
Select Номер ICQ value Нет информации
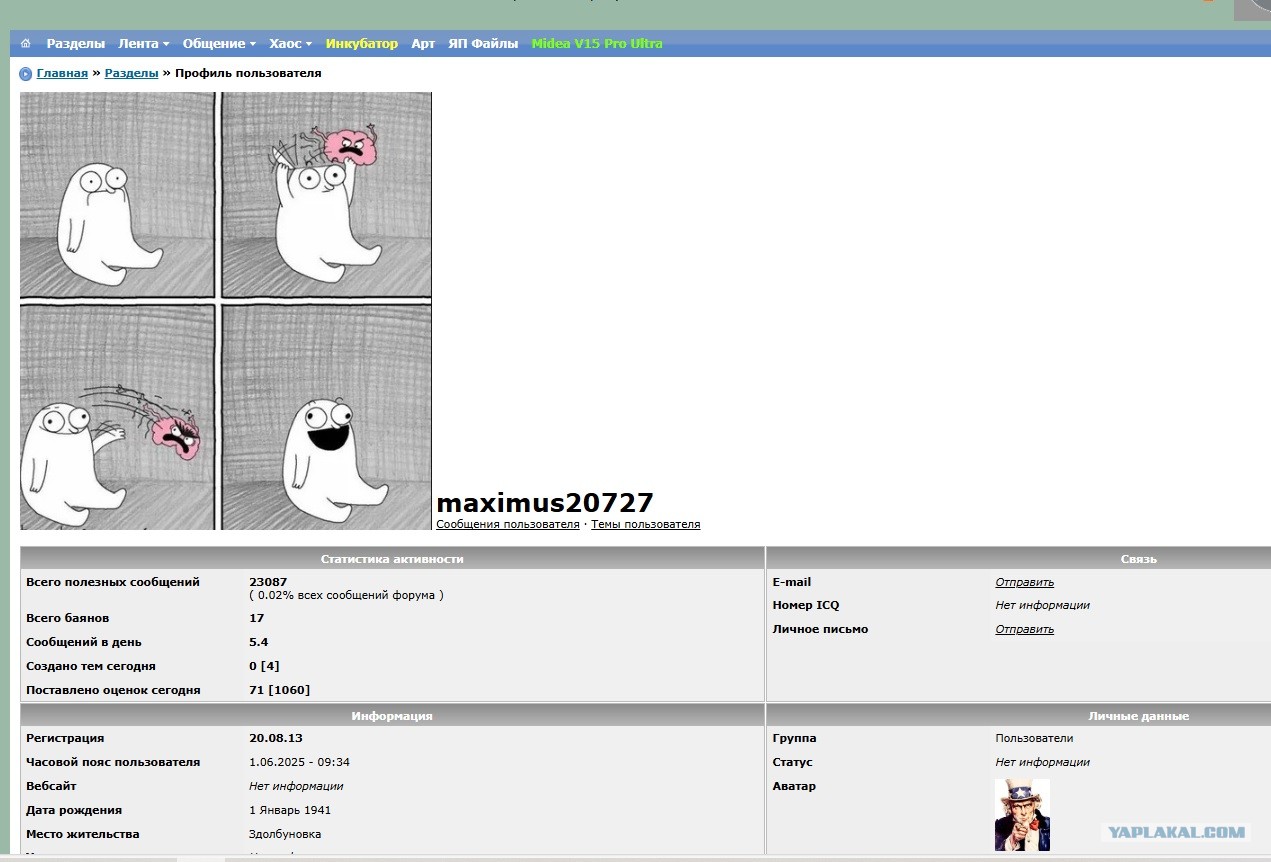(x=1042, y=605)
